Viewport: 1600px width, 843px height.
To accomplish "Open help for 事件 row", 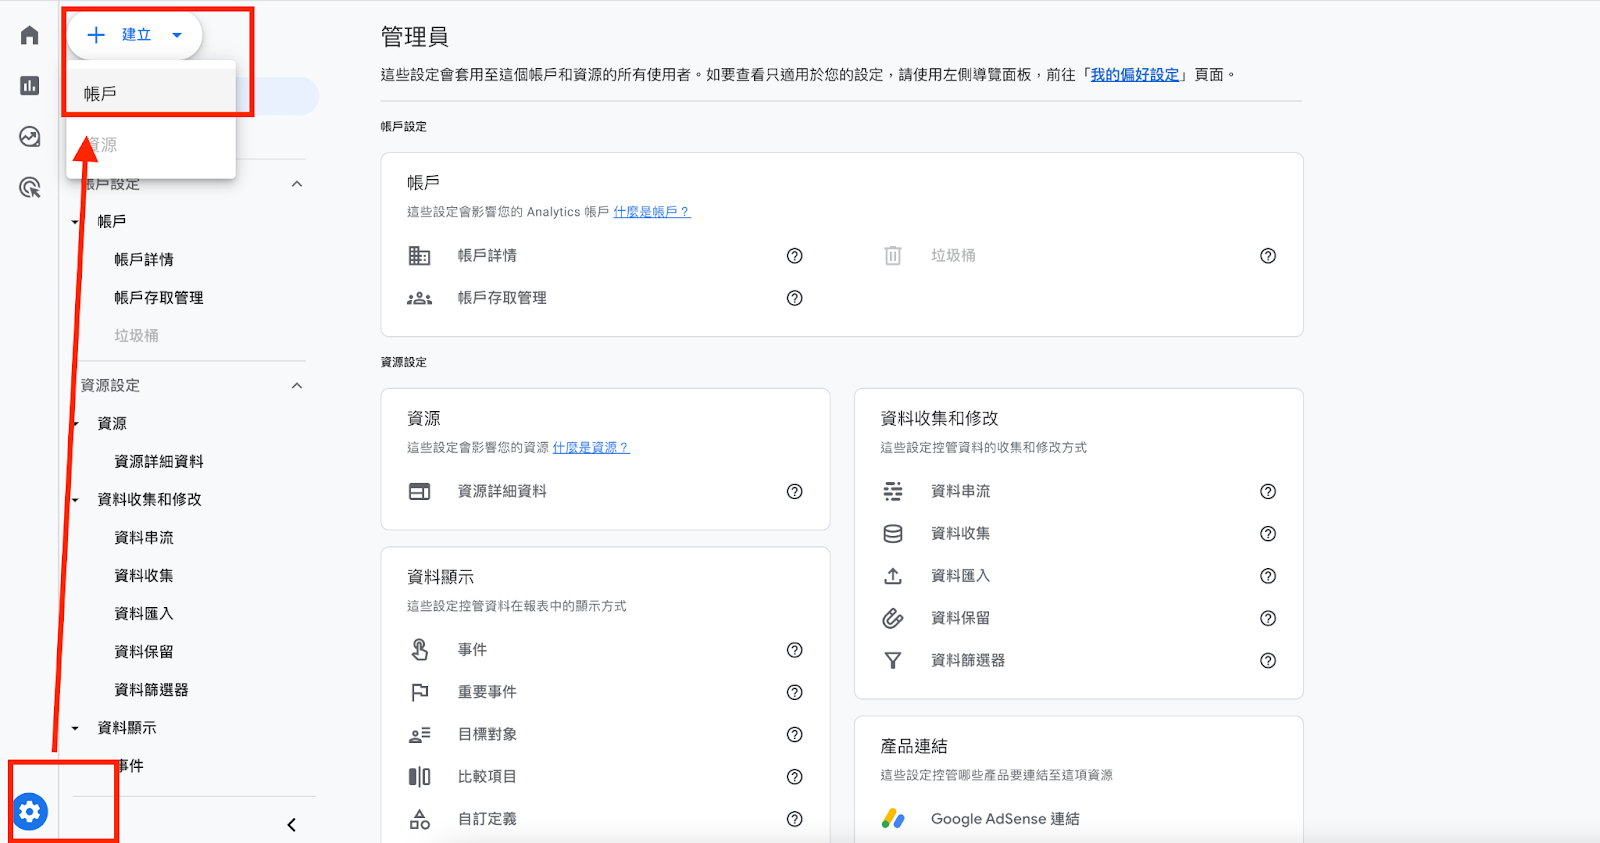I will 795,650.
